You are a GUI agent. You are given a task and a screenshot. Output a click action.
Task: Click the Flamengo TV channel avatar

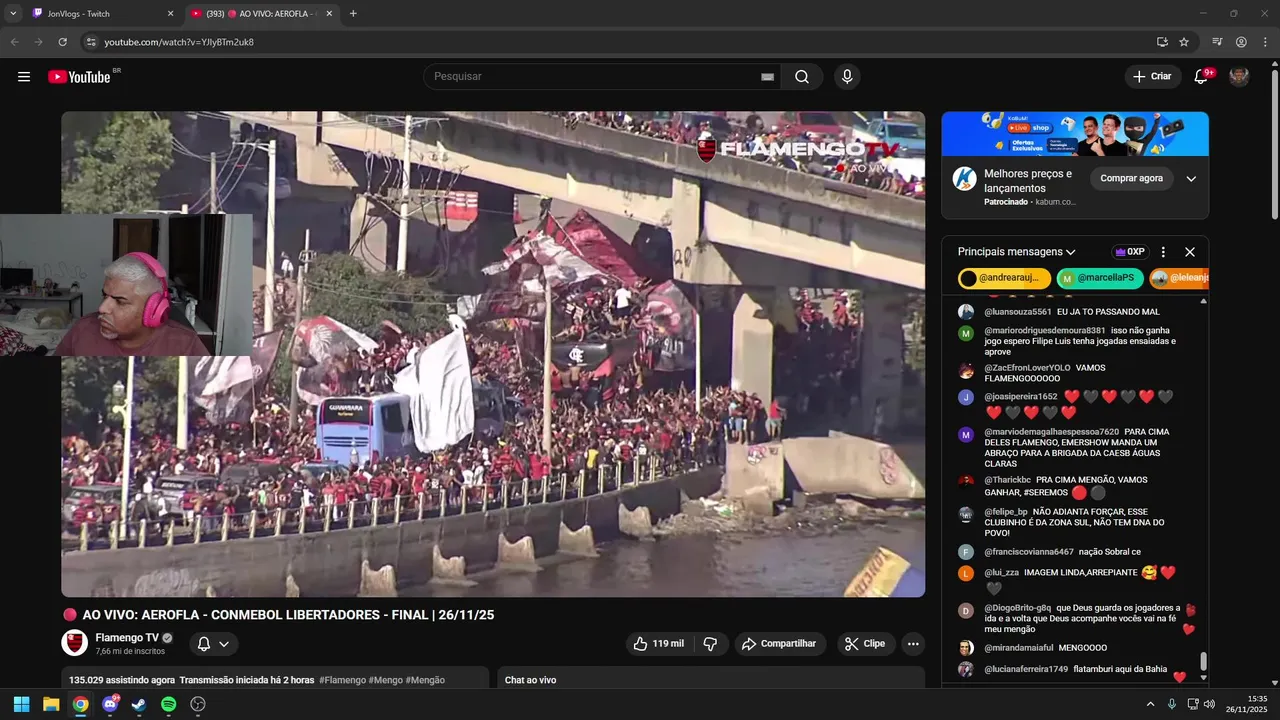75,643
